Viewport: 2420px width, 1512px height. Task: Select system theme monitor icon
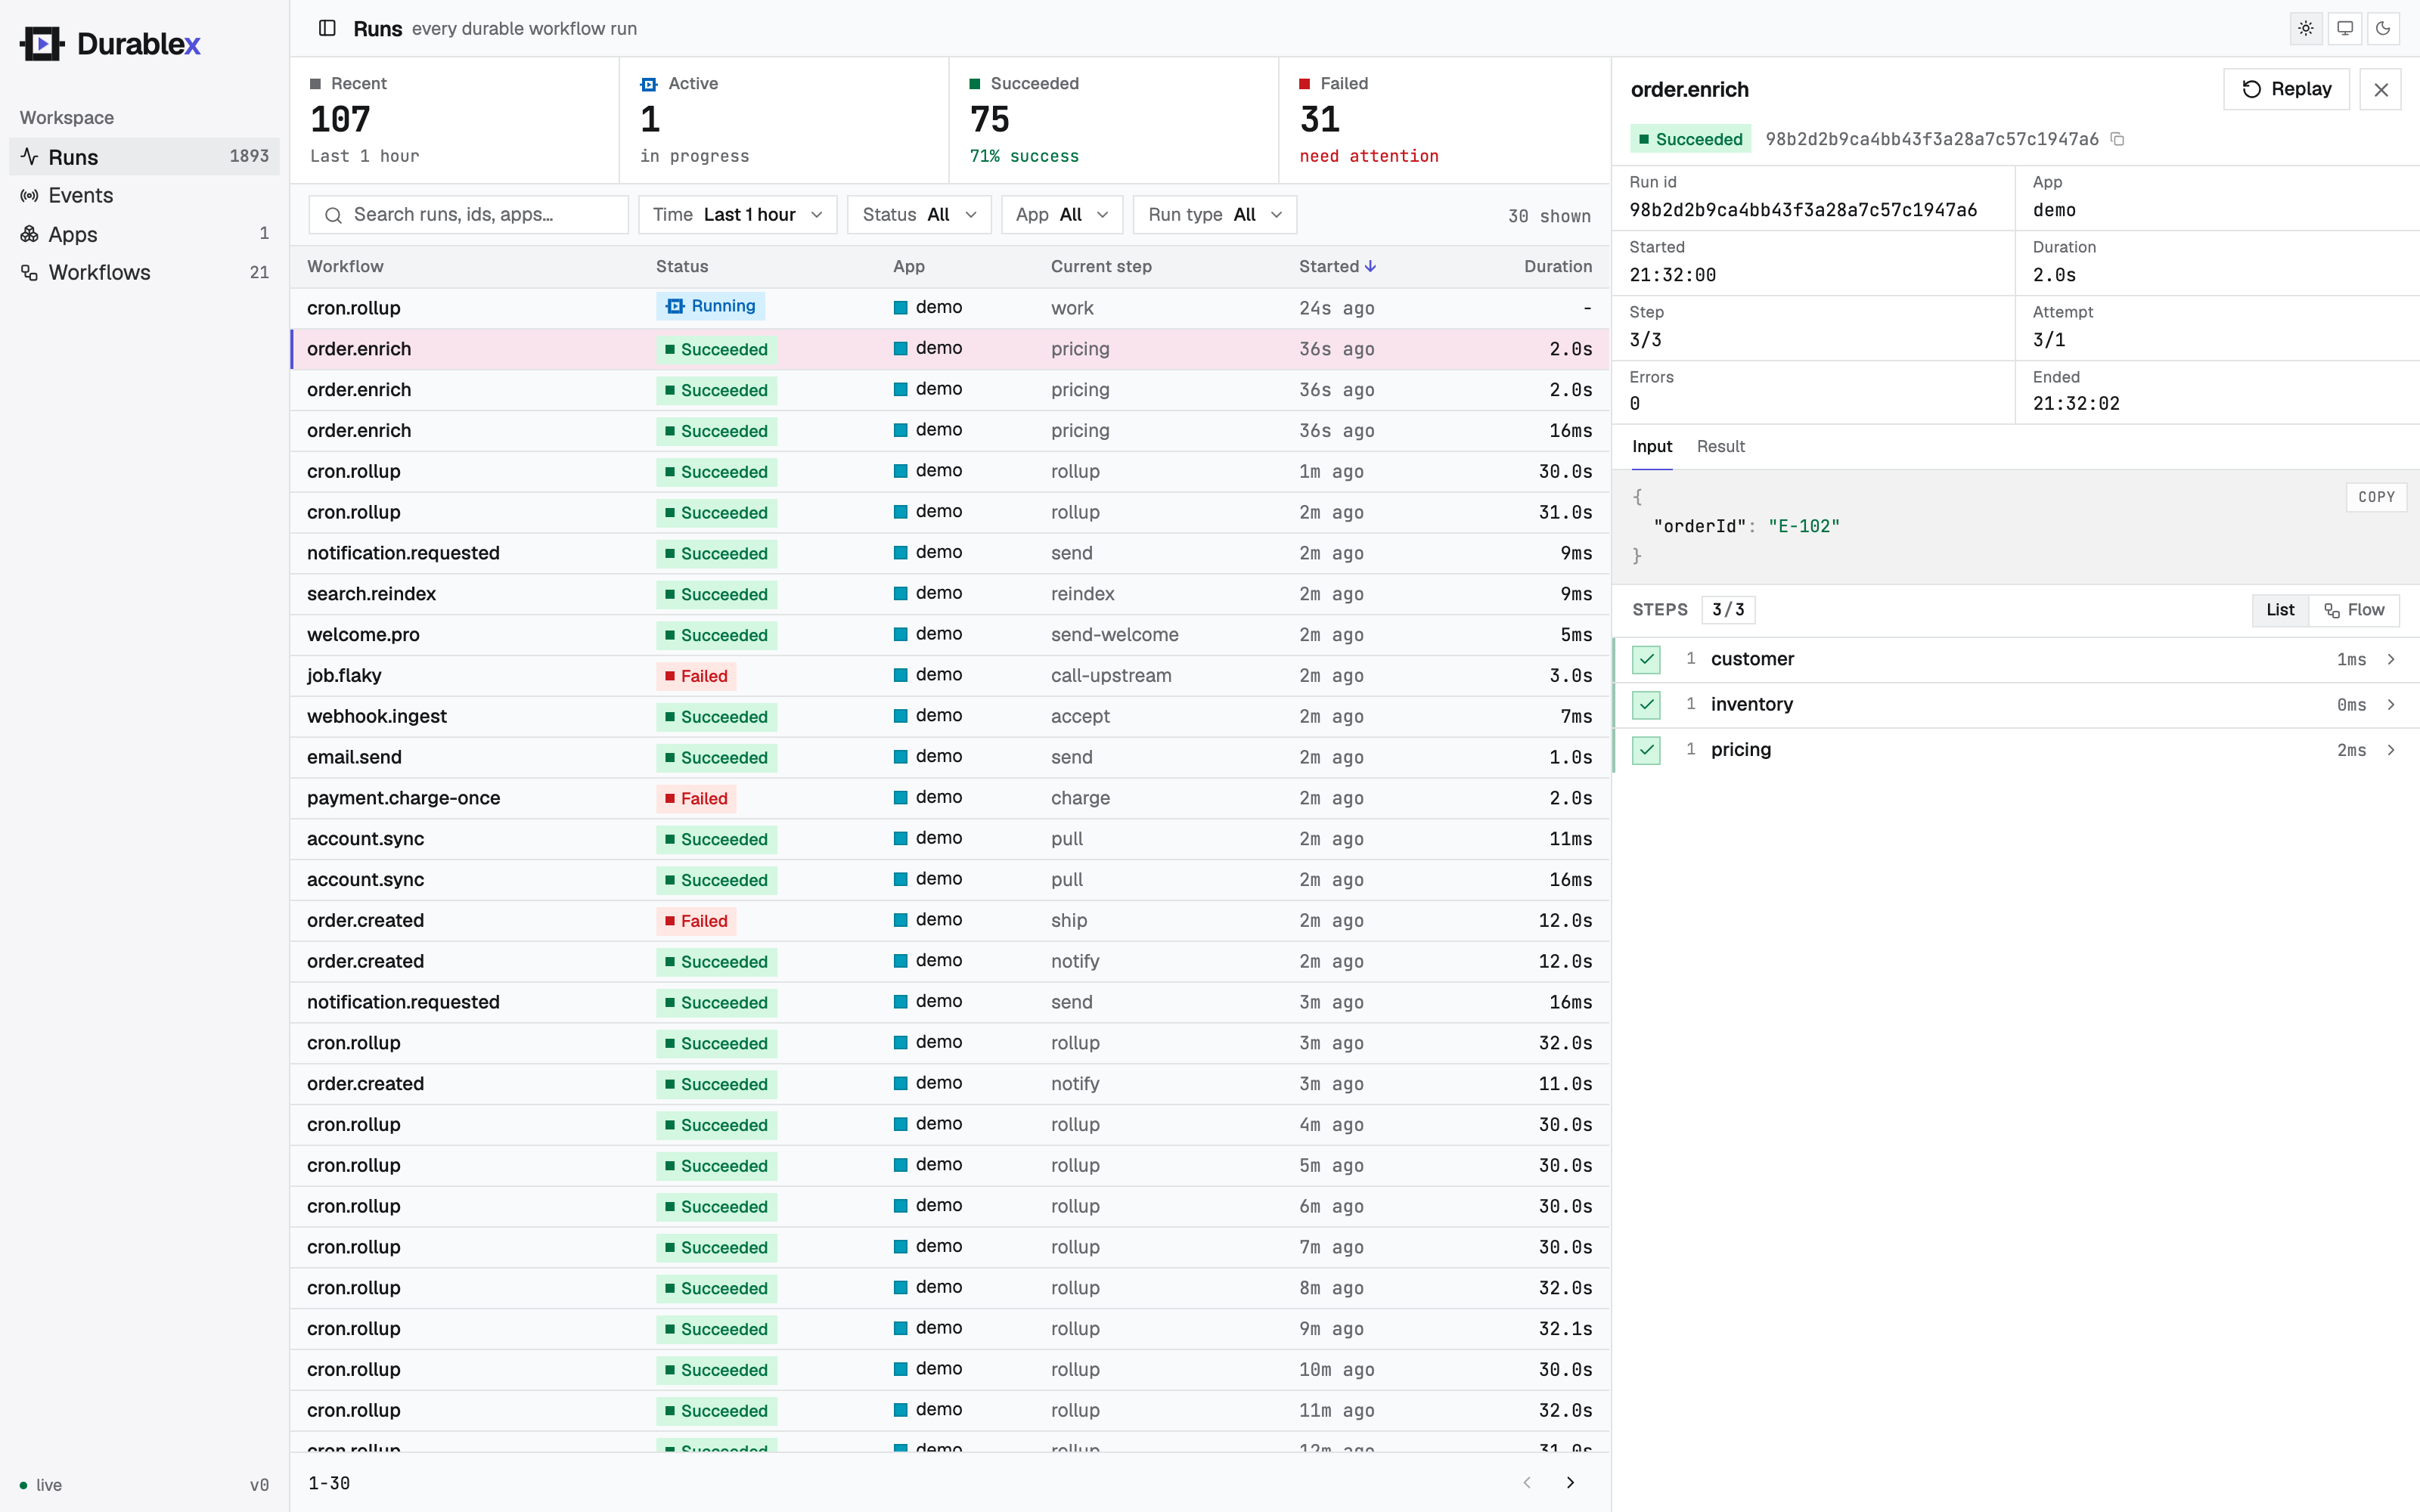coord(2344,28)
